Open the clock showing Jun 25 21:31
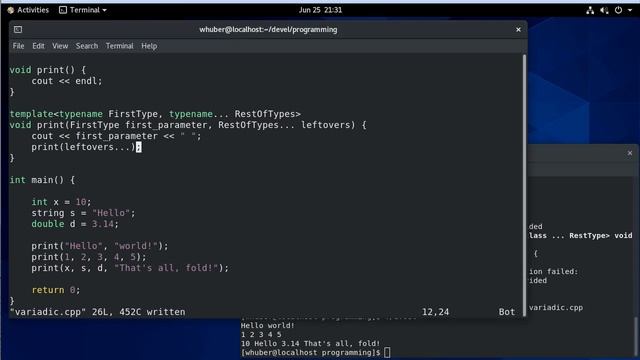 pos(320,10)
